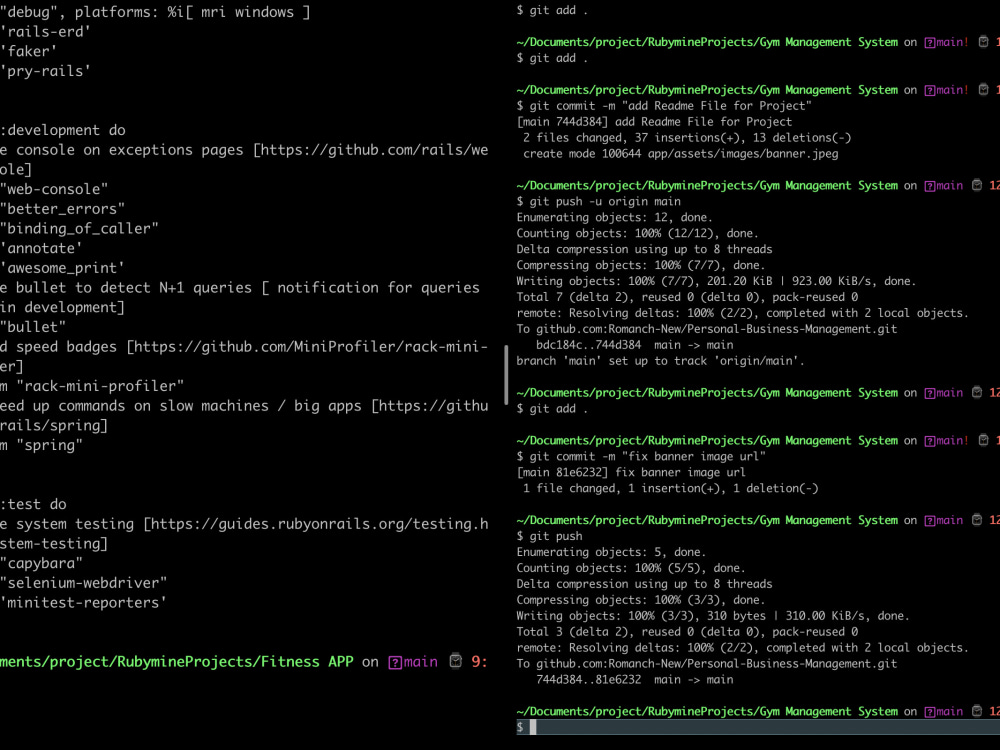
Task: Click 'Counting objects: 100% (5/5), done.' line
Action: point(631,568)
